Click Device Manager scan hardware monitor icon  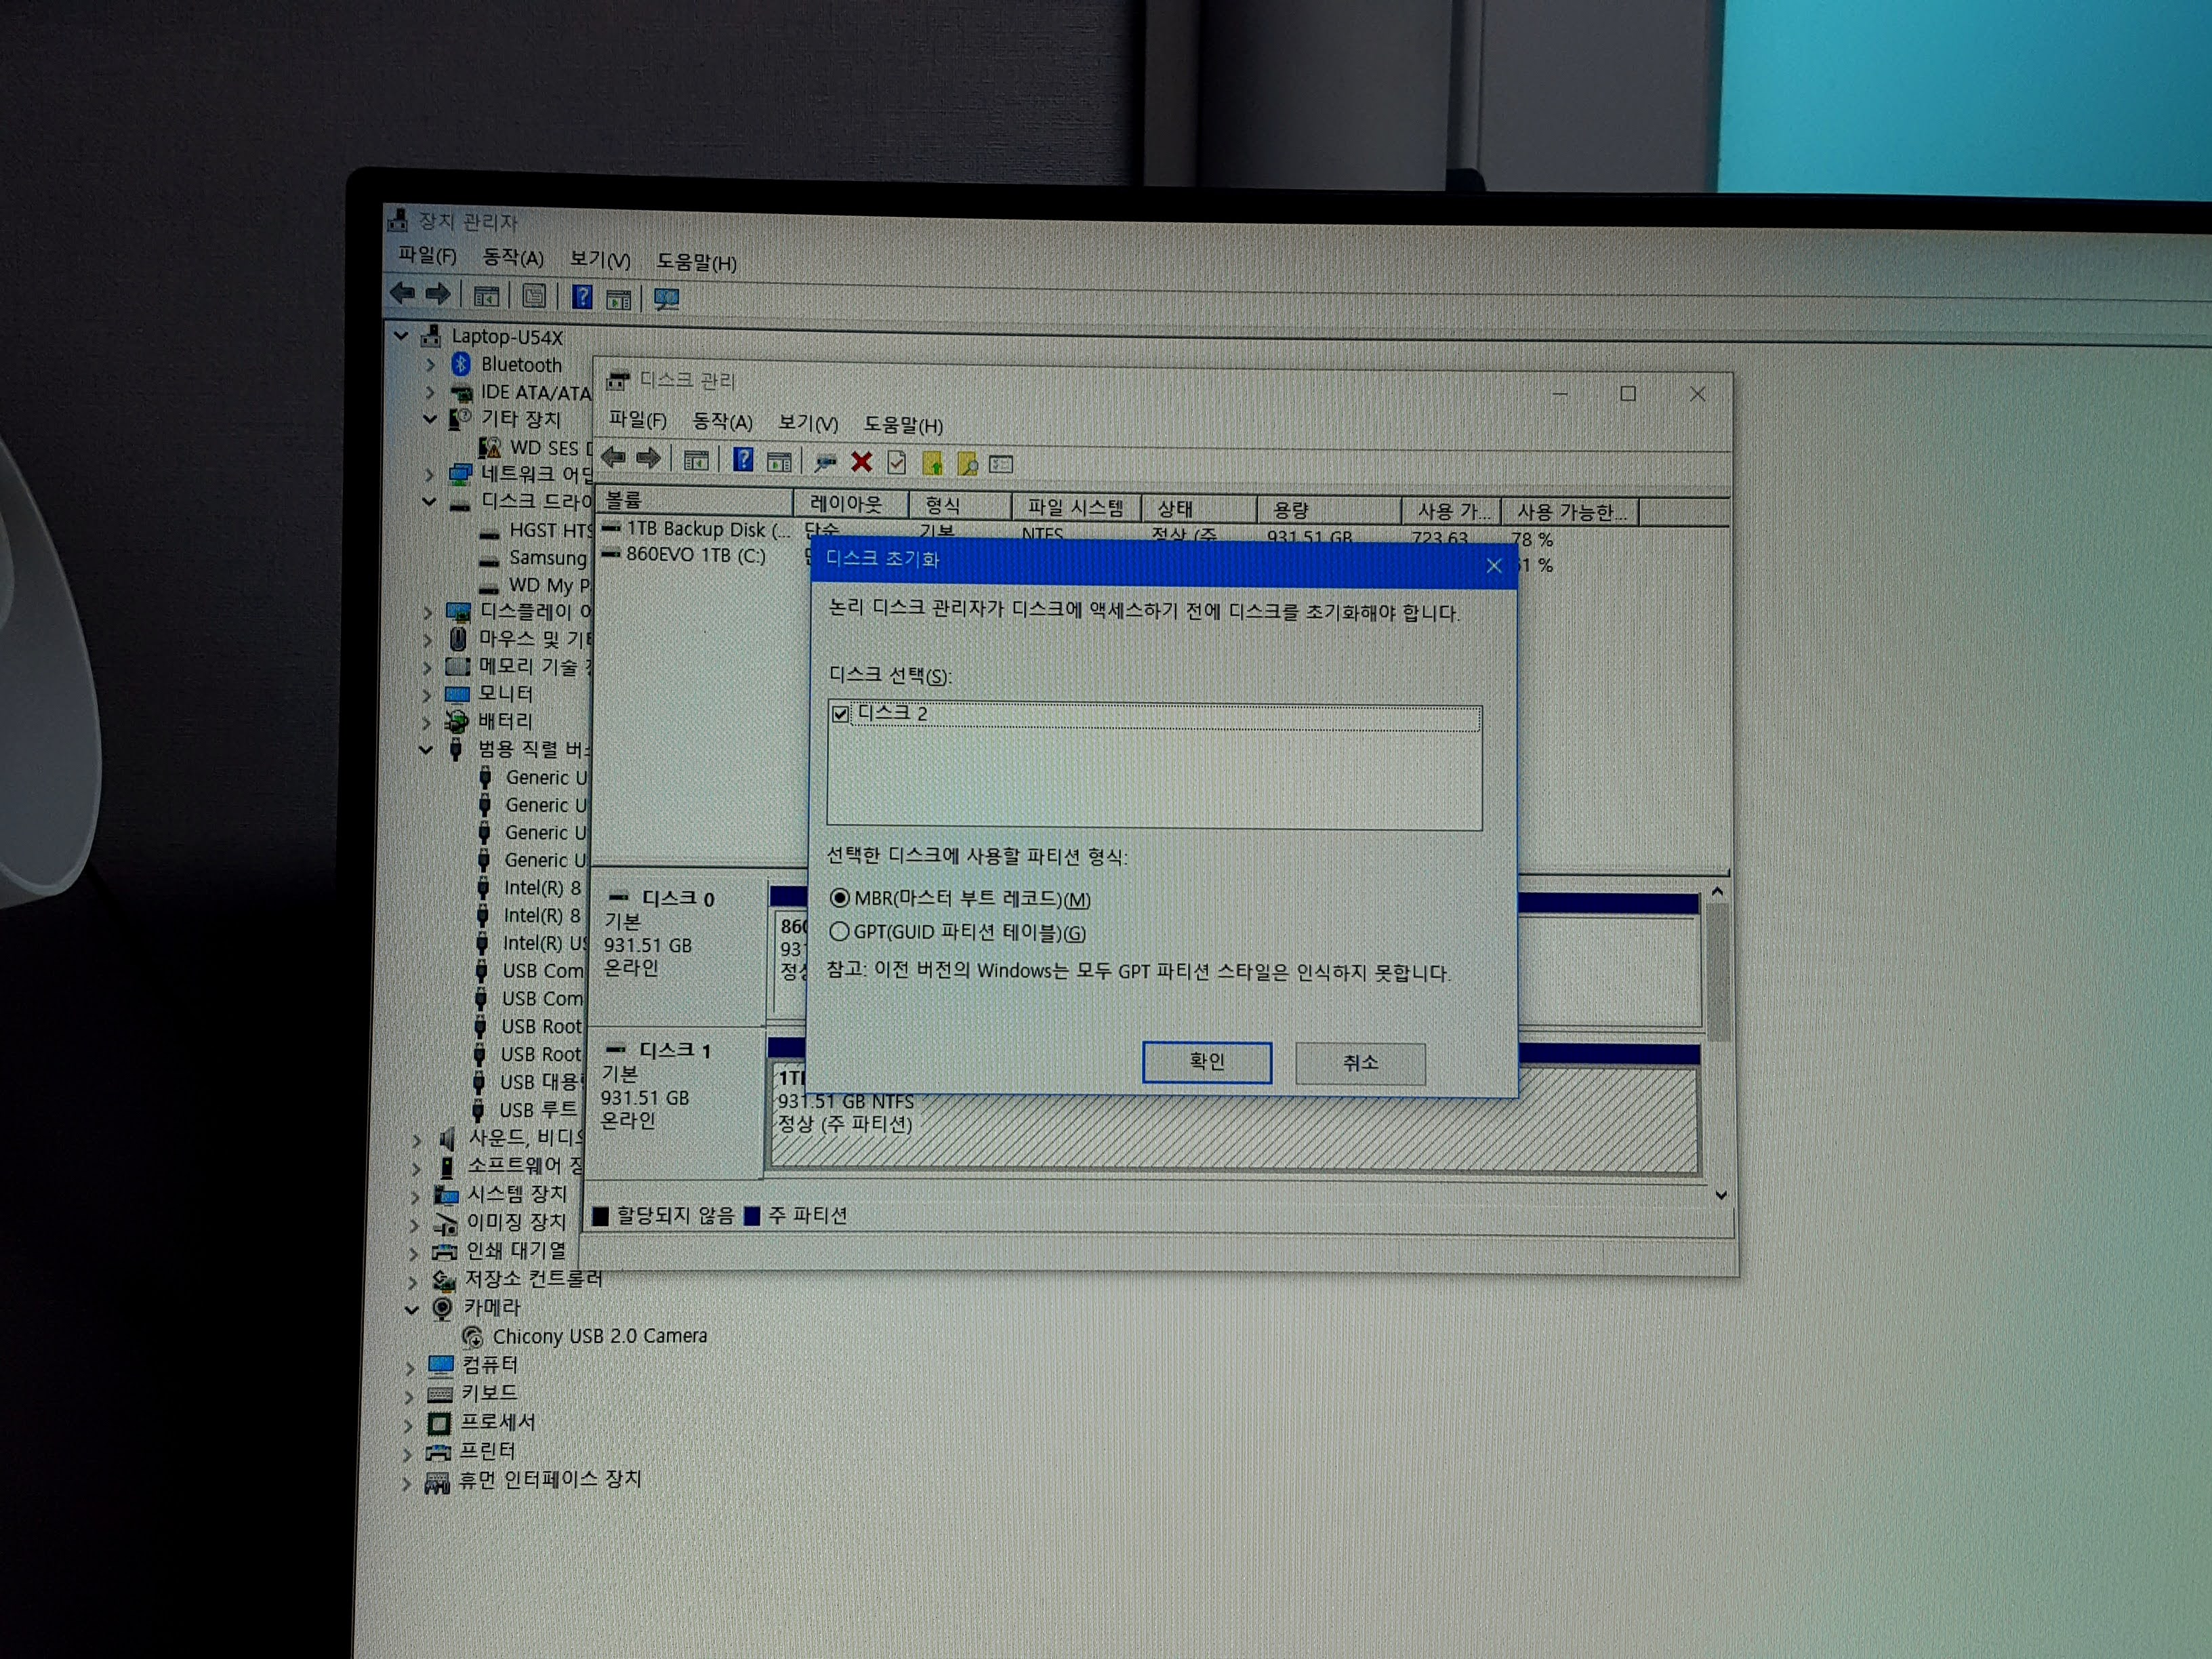click(667, 299)
